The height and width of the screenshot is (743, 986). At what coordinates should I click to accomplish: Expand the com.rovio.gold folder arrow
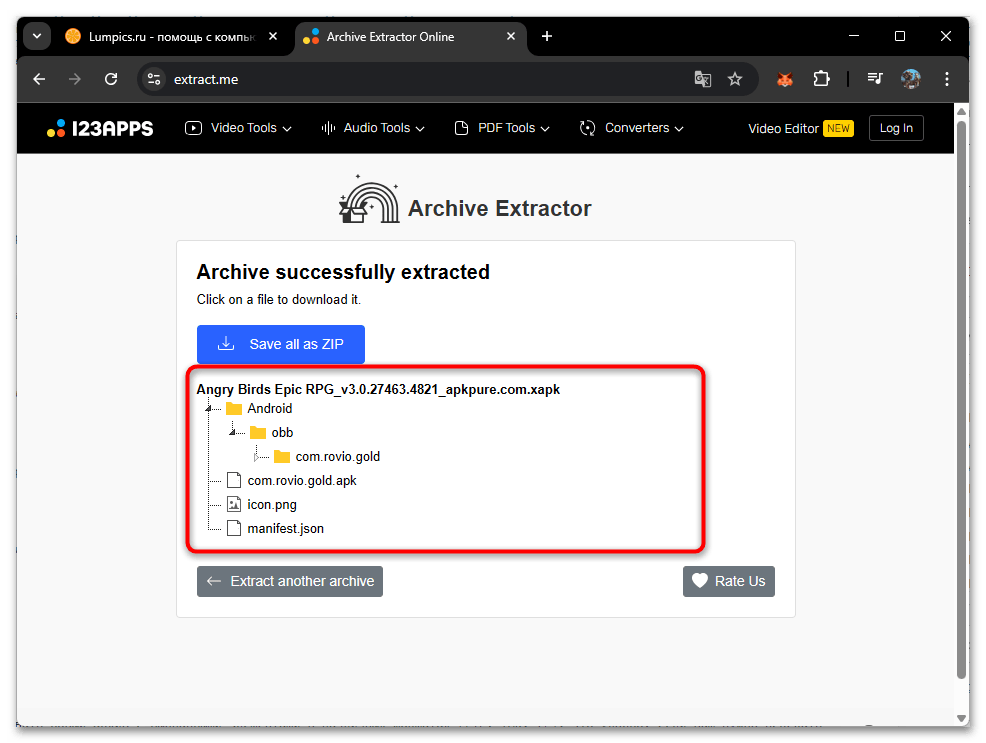256,456
